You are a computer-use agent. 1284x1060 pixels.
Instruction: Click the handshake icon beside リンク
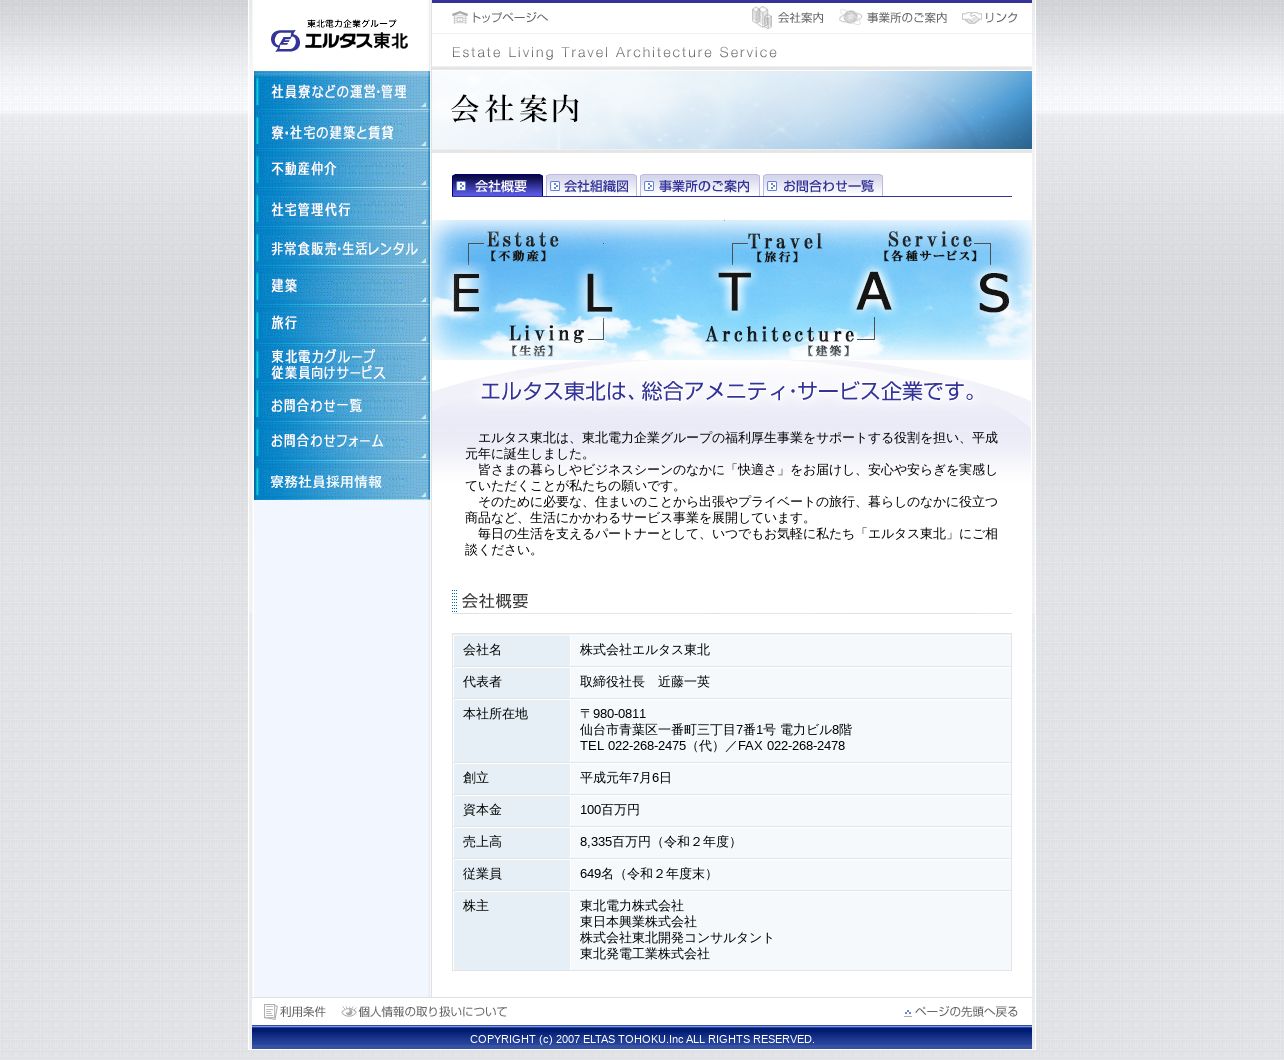coord(971,17)
